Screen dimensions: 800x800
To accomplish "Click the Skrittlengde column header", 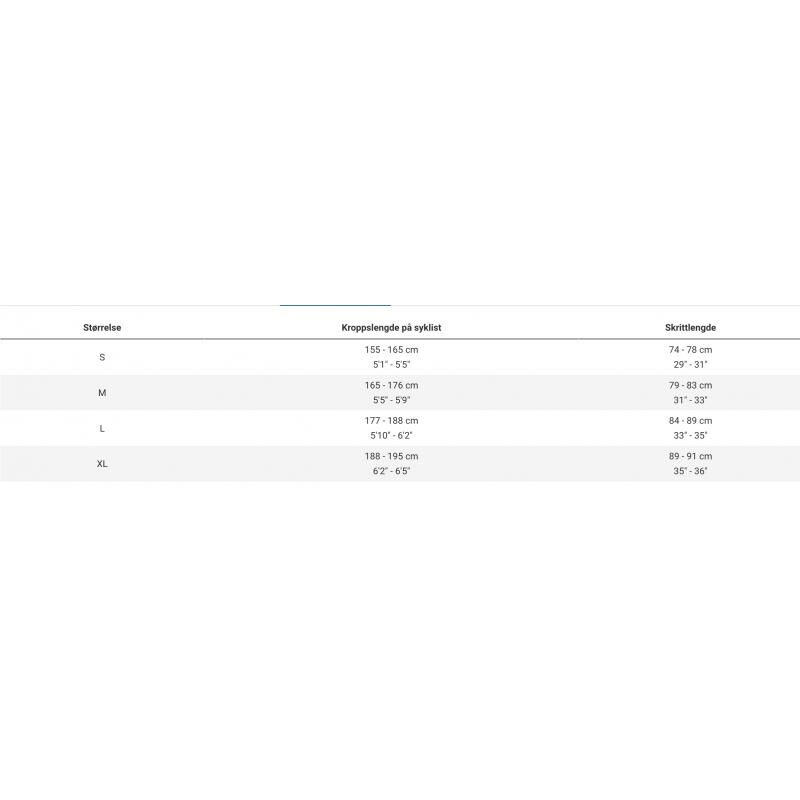I will 690,328.
